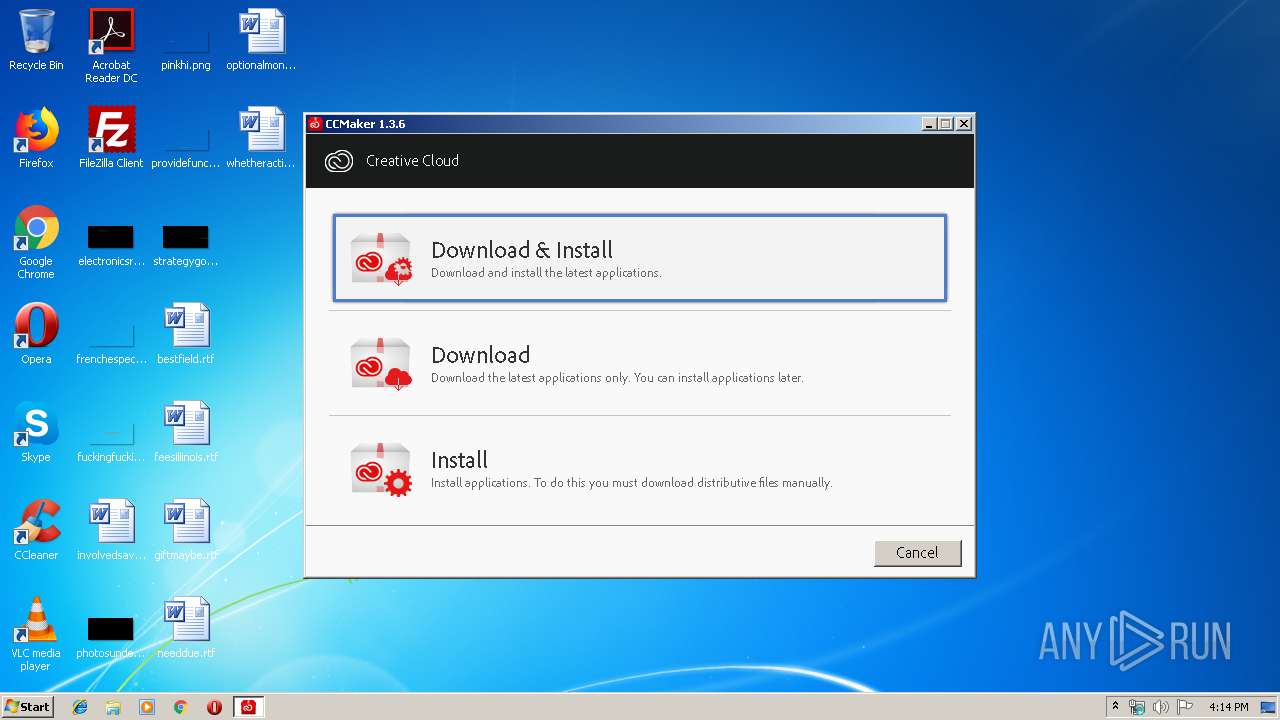
Task: Open Internet Explorer from taskbar
Action: (x=80, y=707)
